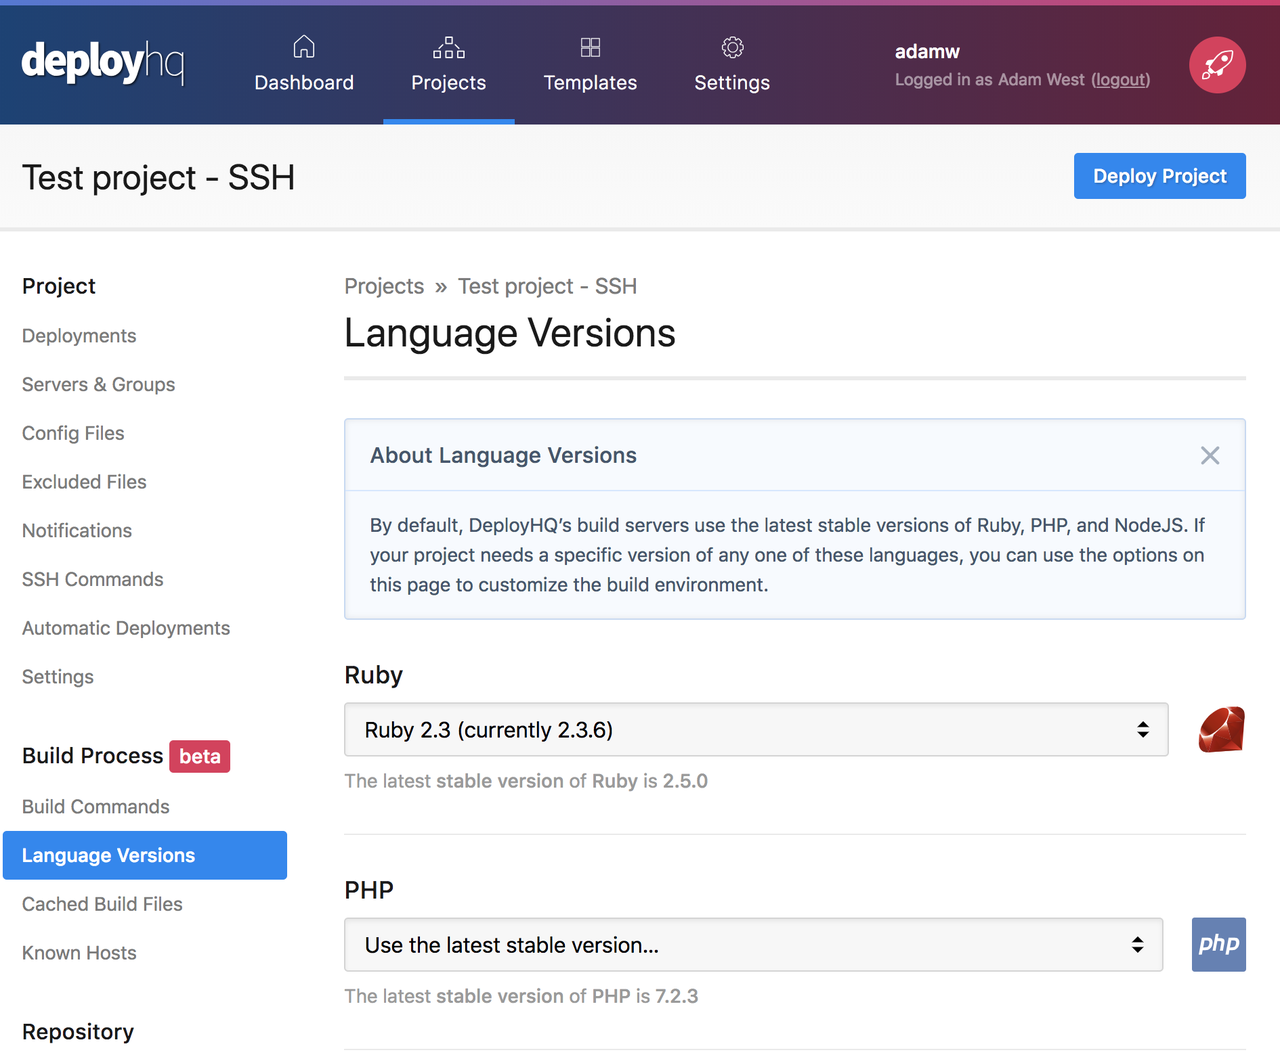Click the DeployHQ logo

[102, 63]
